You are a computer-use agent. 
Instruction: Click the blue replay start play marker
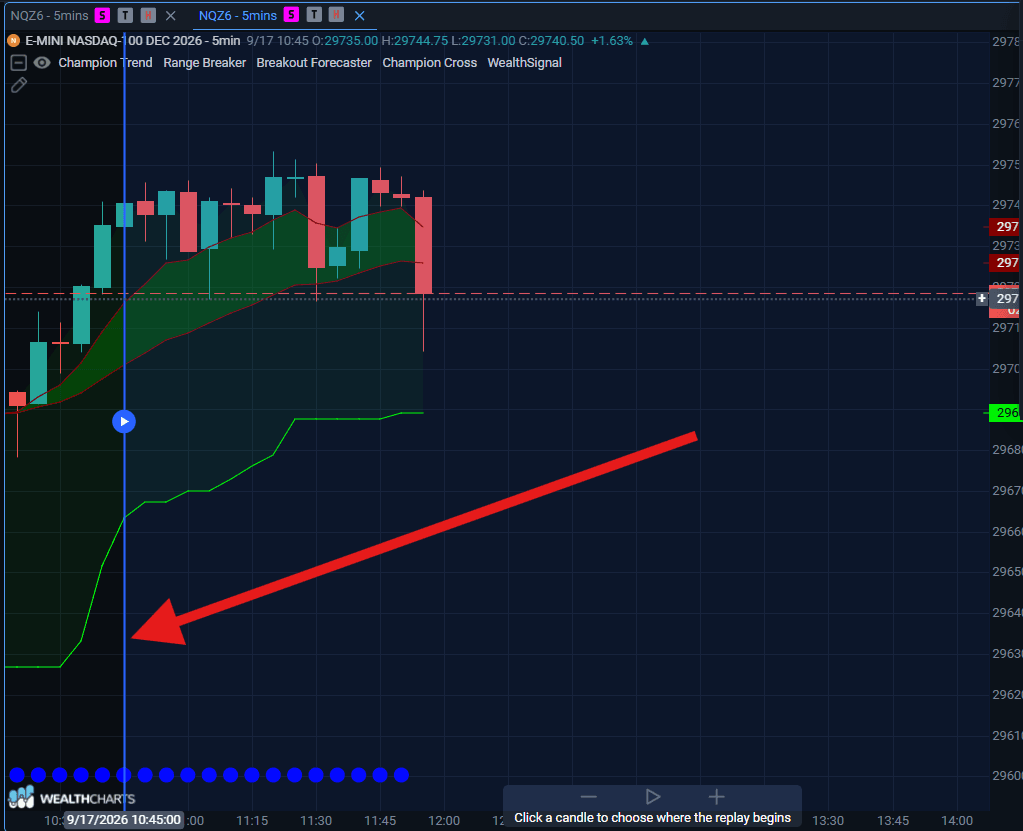click(x=124, y=421)
